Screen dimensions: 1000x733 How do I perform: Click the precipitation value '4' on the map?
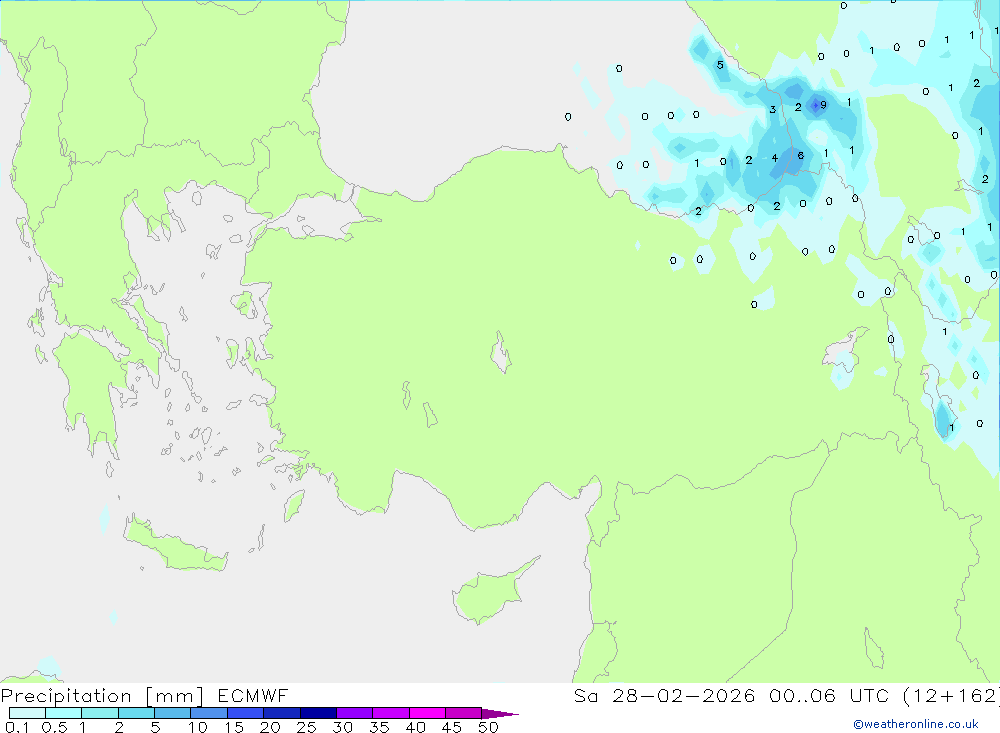[774, 158]
